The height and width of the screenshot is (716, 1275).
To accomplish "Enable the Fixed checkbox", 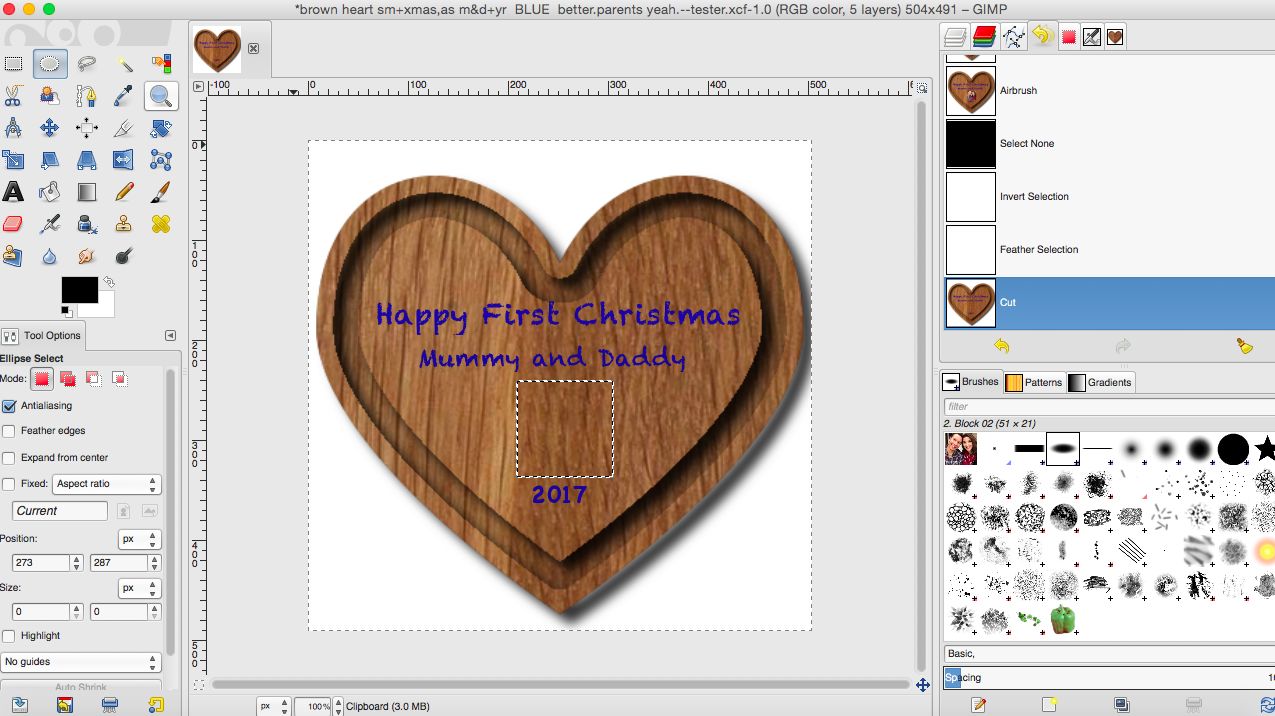I will coord(10,484).
